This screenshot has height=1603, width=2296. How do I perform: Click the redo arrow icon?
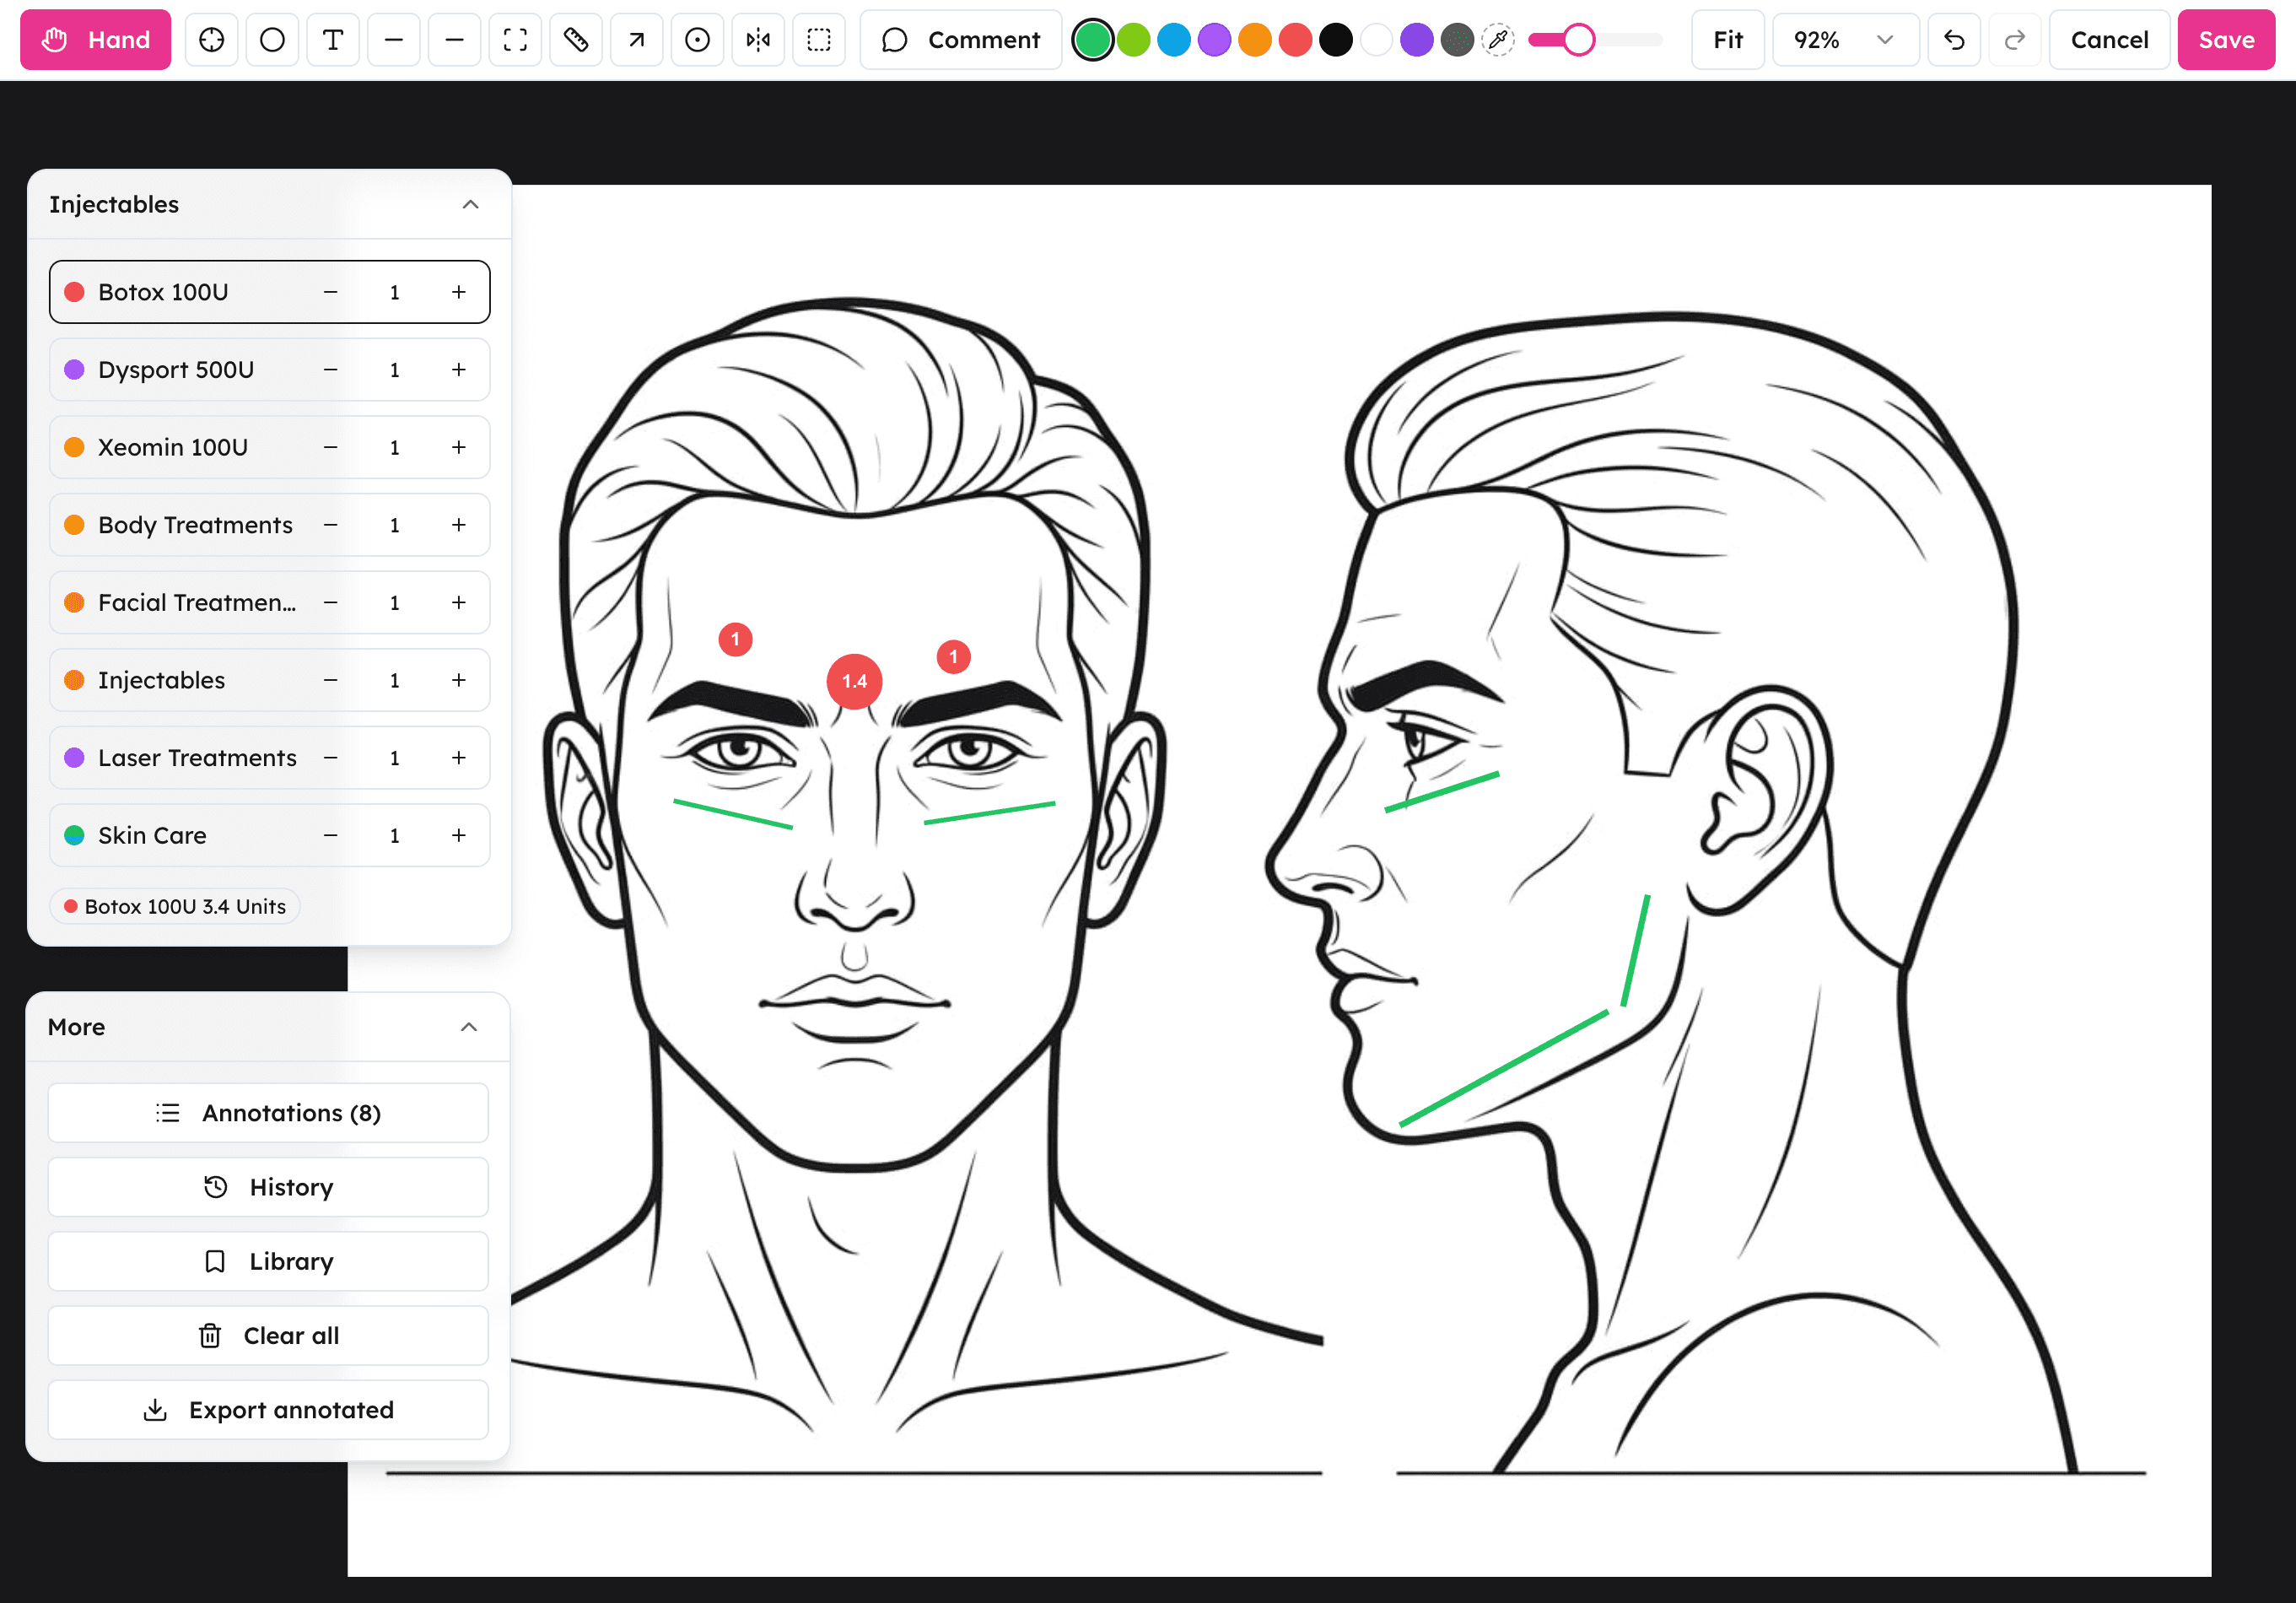coord(2015,40)
